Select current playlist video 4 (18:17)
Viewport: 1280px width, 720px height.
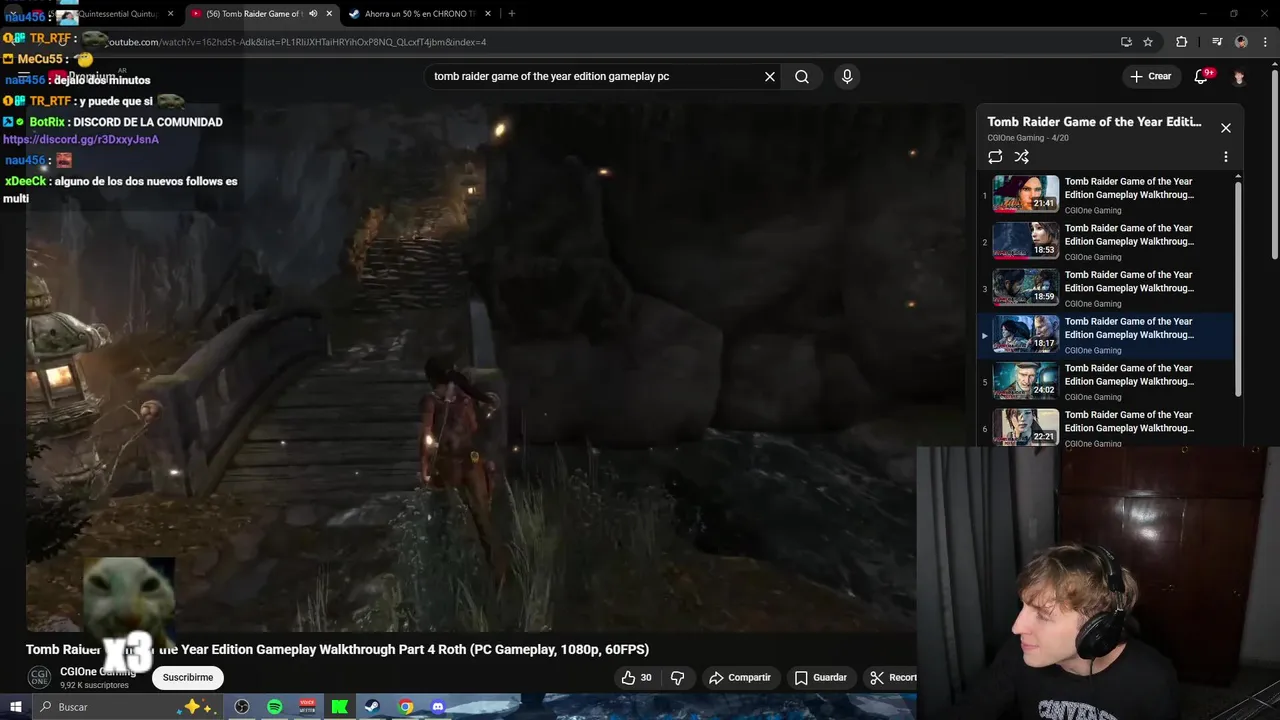[1106, 335]
